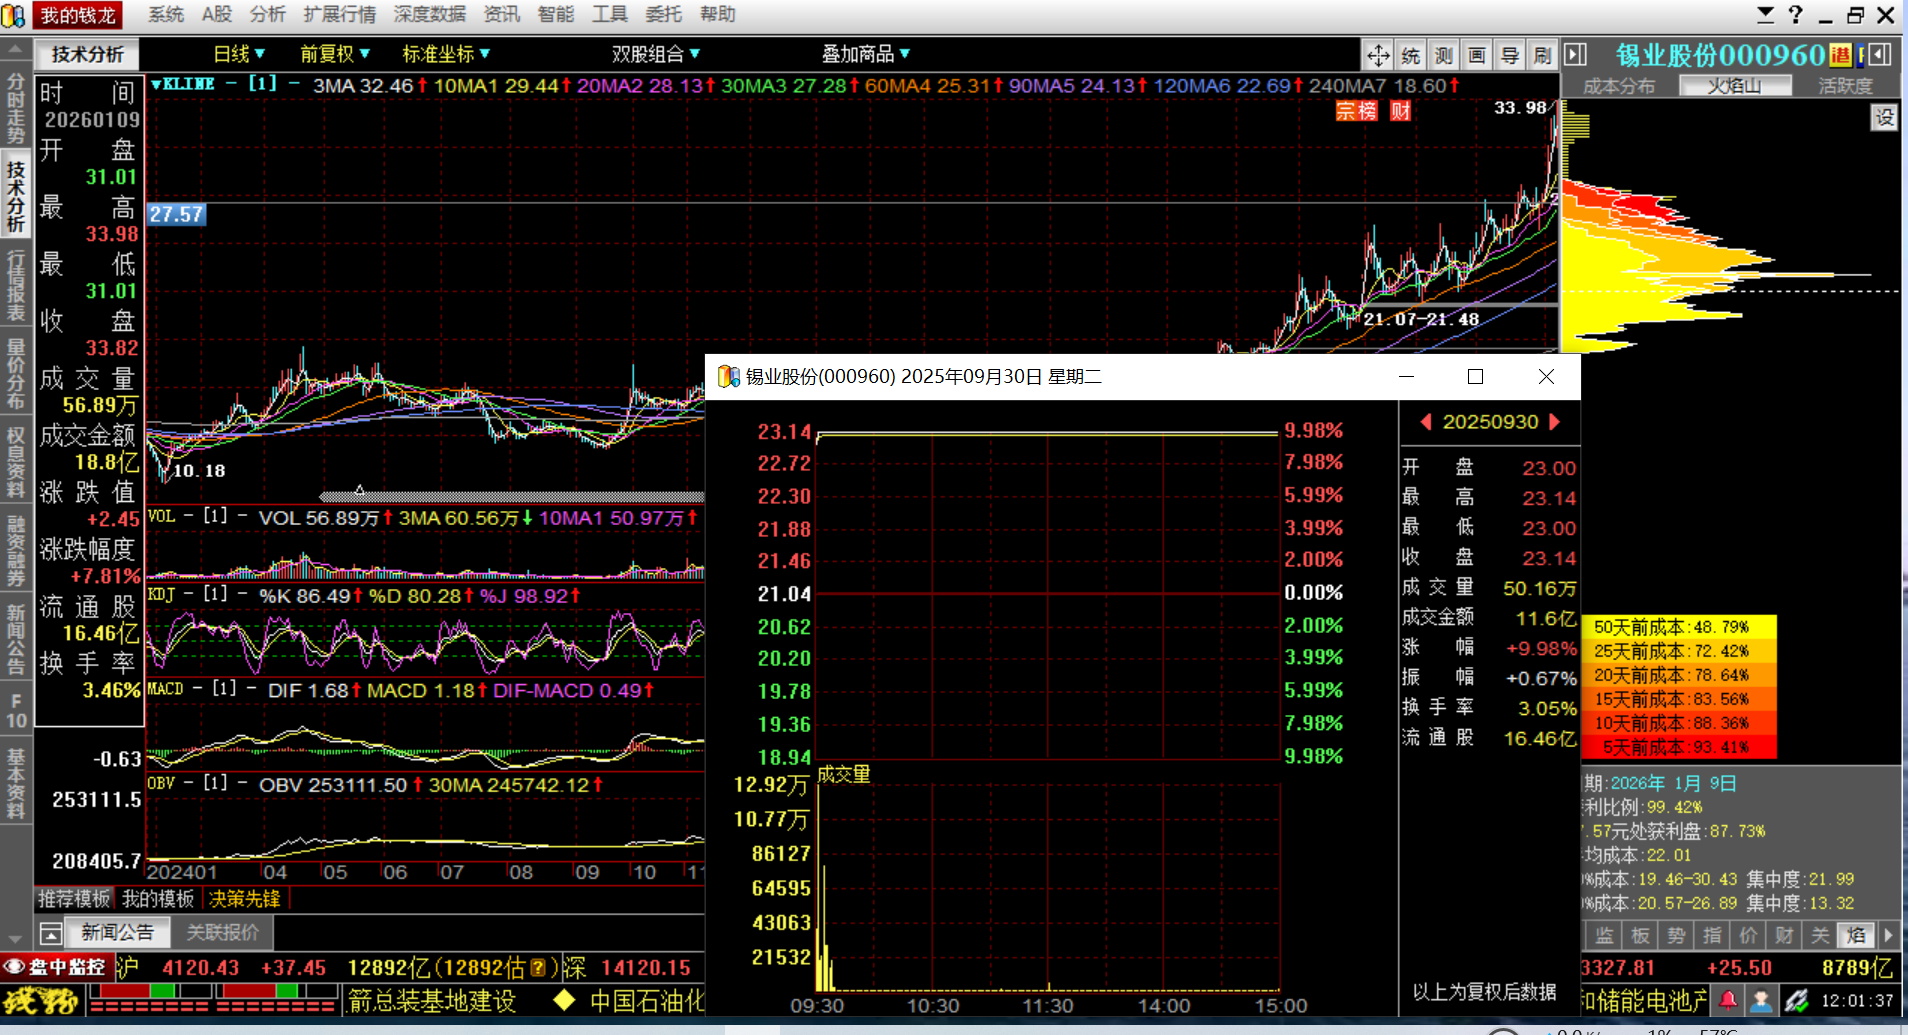Open the 叠加商品 overlay dropdown
The width and height of the screenshot is (1908, 1035).
tap(866, 54)
